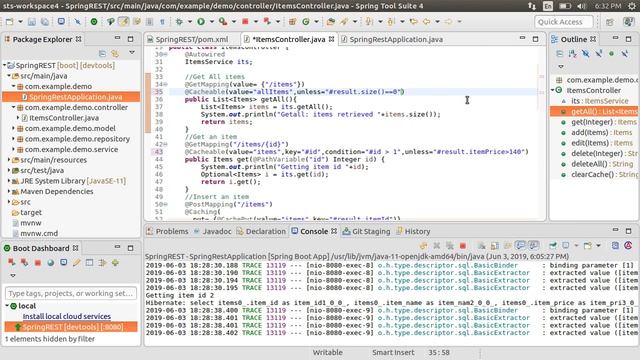Open the Package Explorer view menu arrow

pos(132,53)
